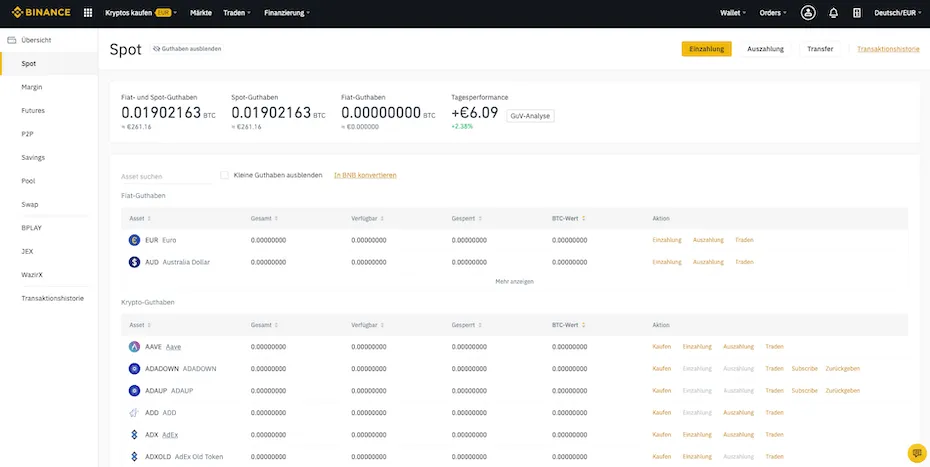The width and height of the screenshot is (930, 467).
Task: Open the notifications bell
Action: (833, 12)
